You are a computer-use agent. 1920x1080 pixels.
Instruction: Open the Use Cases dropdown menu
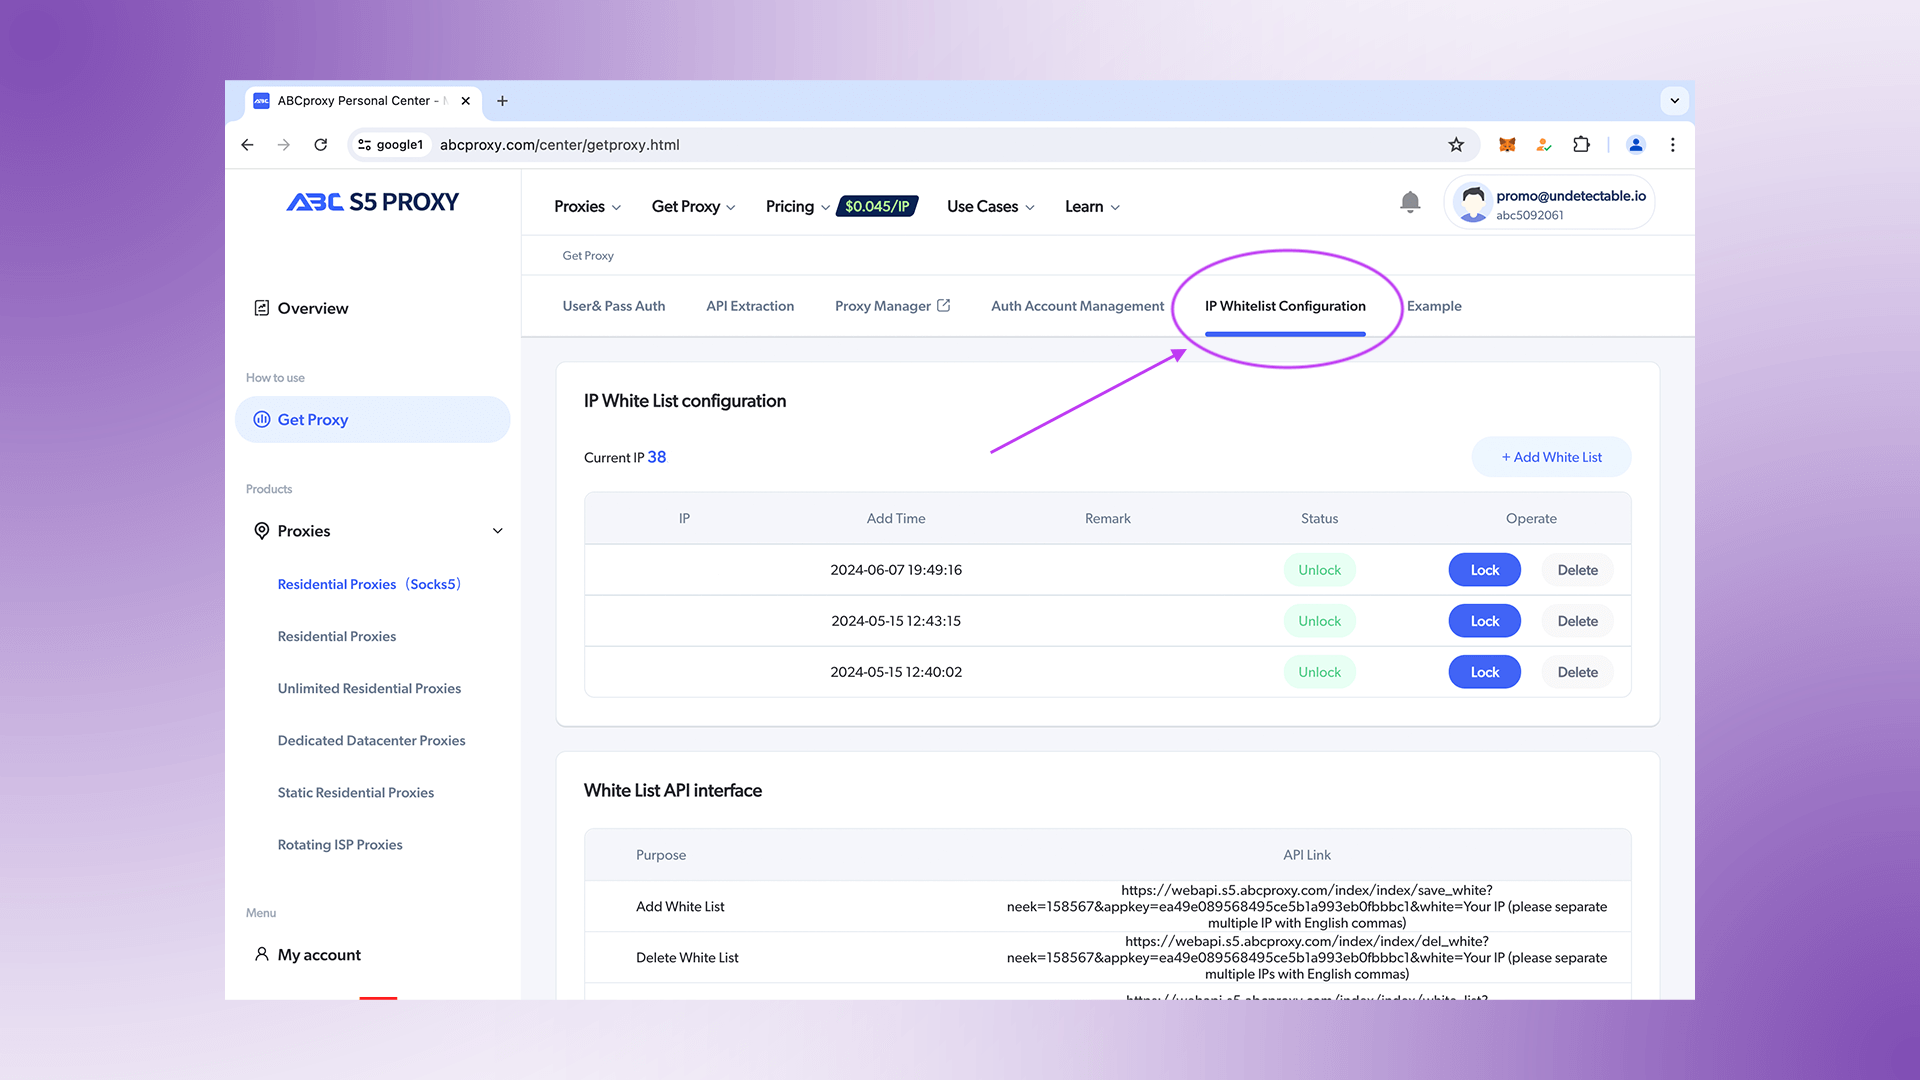[x=990, y=207]
